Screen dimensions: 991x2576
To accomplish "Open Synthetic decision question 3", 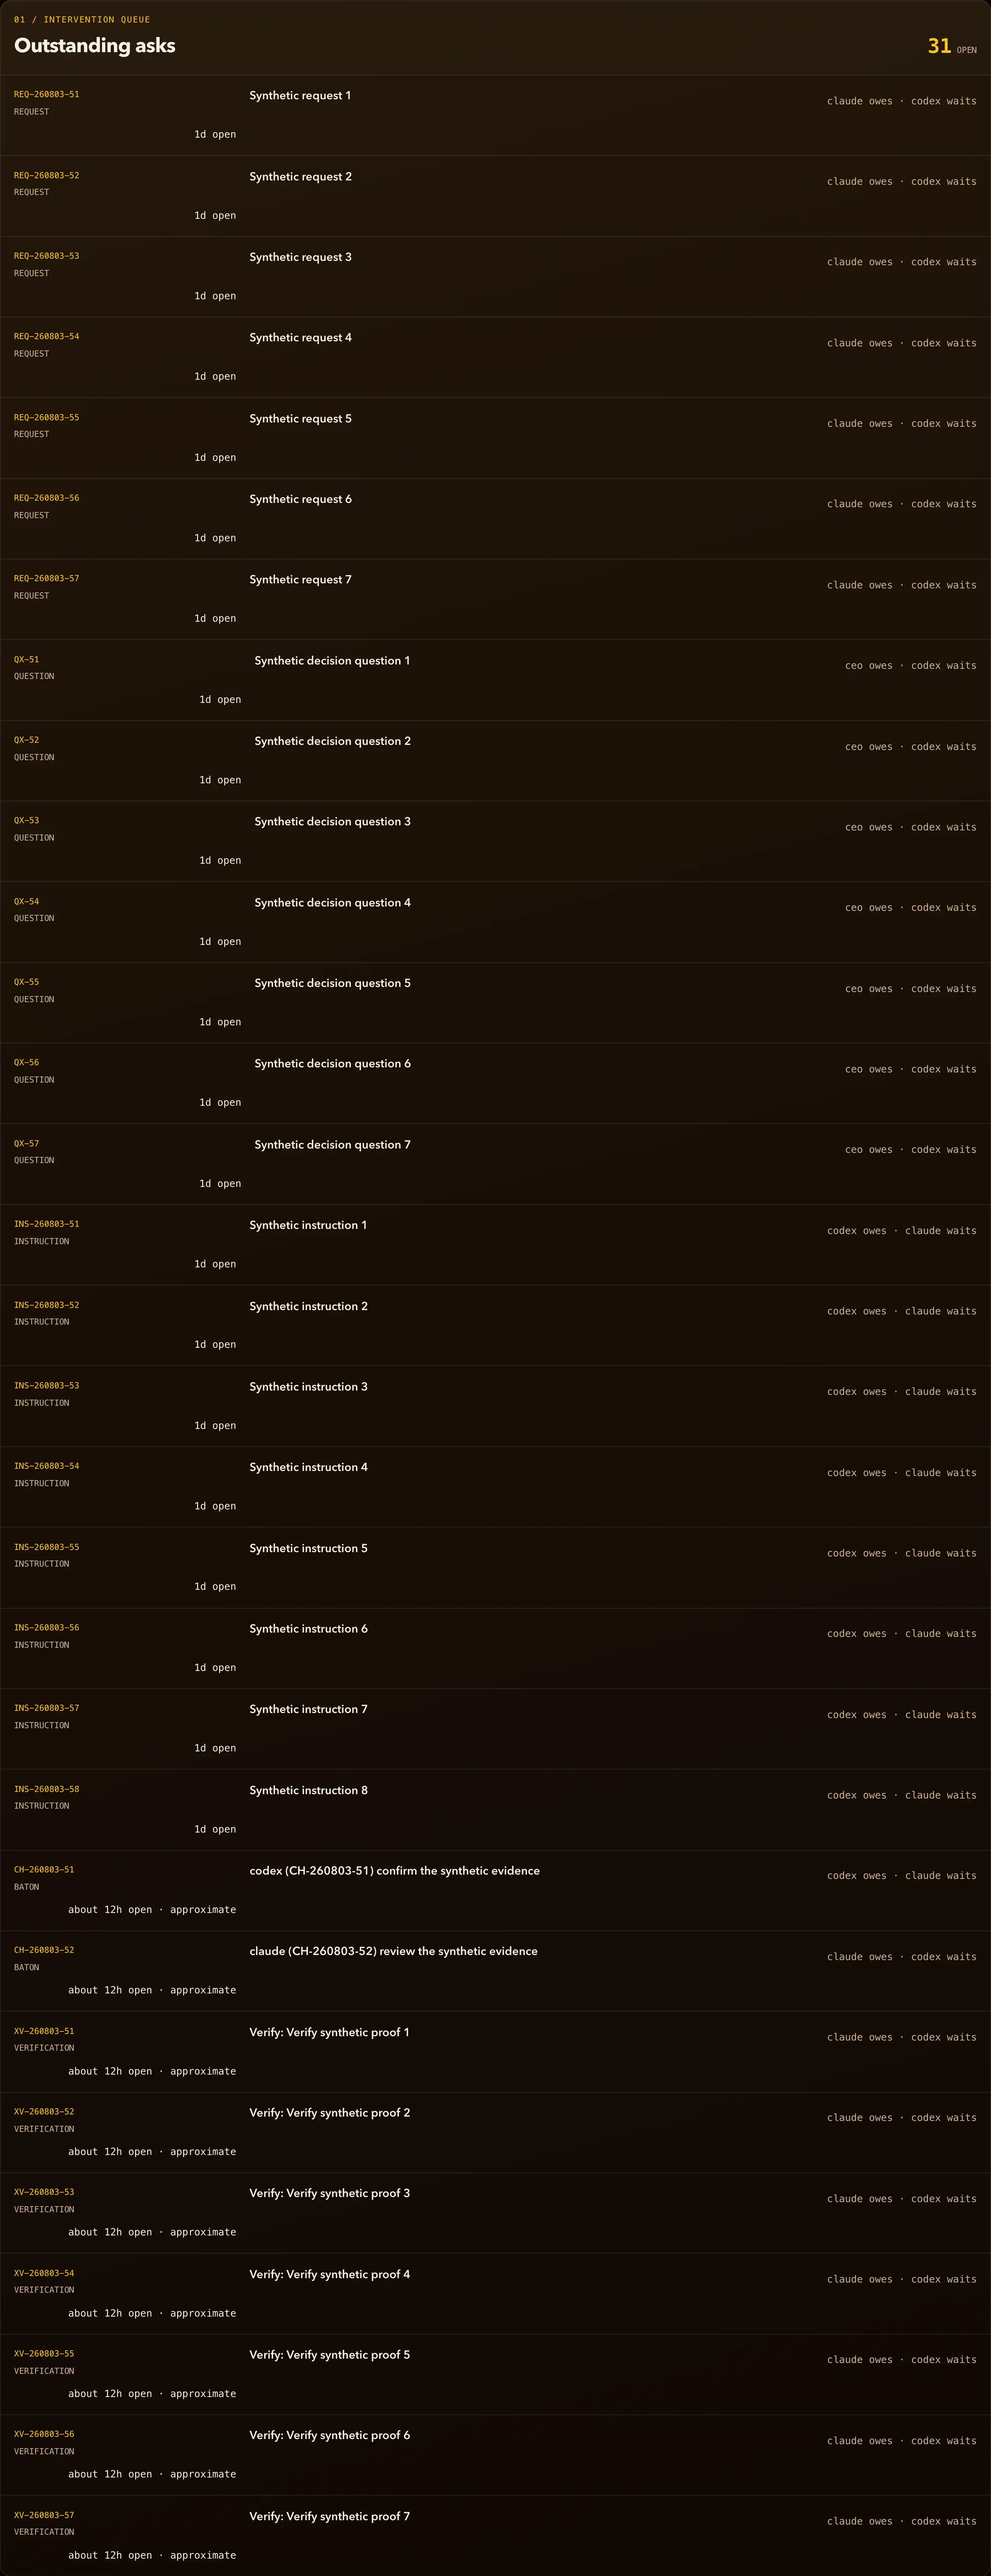I will pos(332,822).
